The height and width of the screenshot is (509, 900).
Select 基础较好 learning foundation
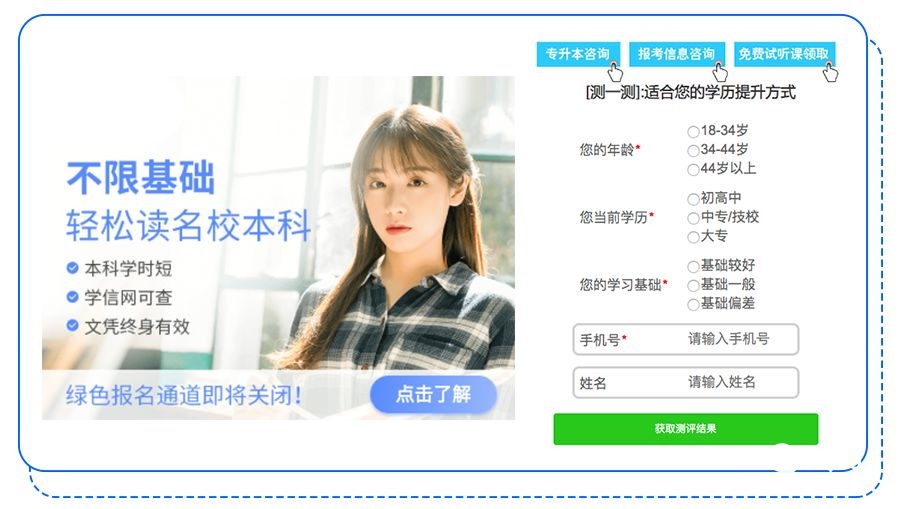693,266
